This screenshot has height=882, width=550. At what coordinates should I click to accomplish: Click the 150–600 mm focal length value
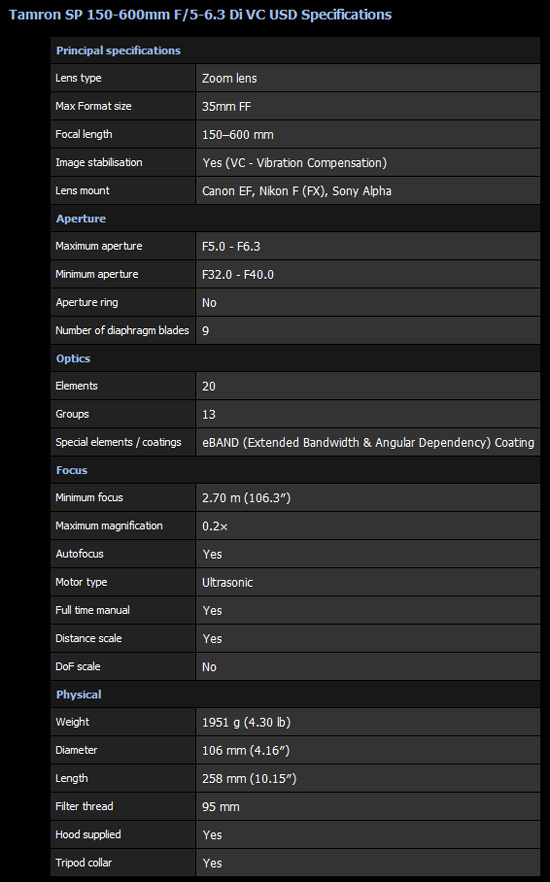tap(238, 135)
